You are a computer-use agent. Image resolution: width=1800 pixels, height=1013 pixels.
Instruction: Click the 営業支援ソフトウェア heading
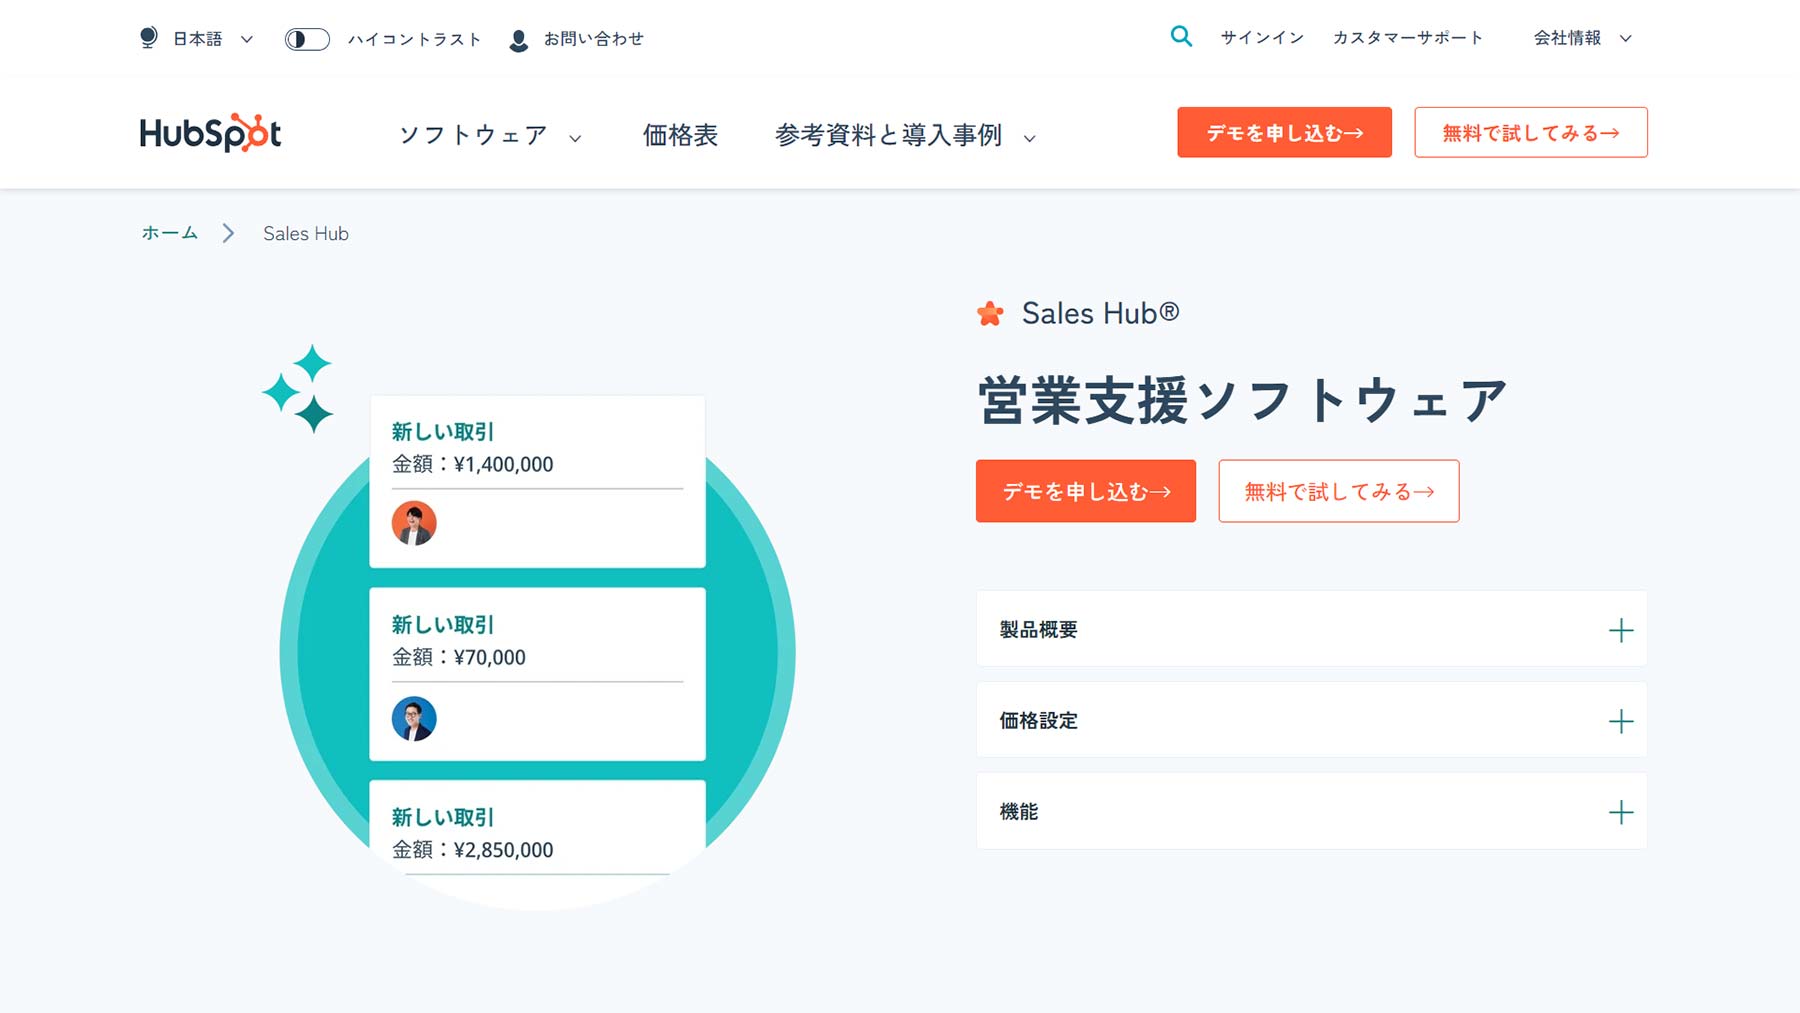[x=1243, y=401]
